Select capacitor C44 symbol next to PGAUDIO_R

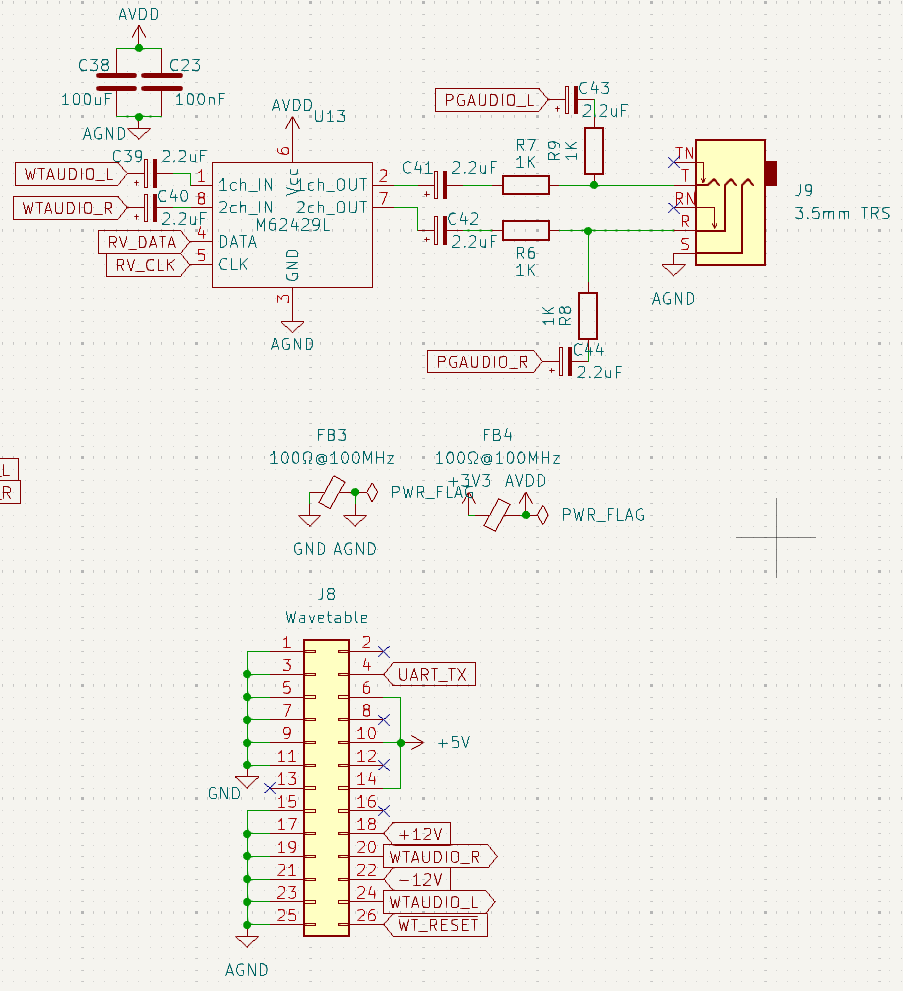pos(565,362)
